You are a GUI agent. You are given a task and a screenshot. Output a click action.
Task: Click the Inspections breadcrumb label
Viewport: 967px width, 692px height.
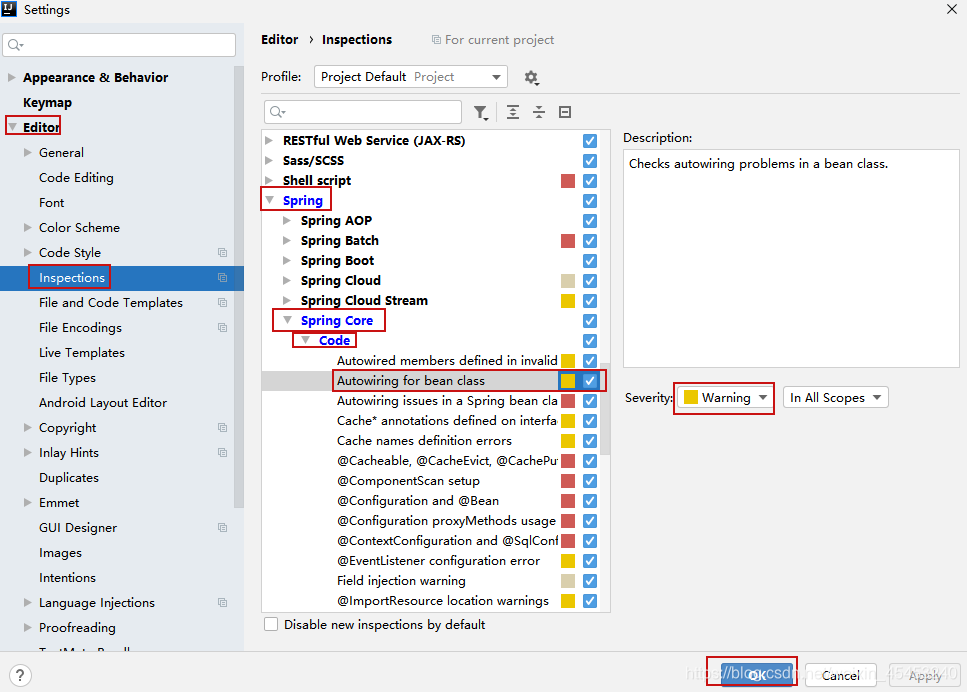(x=357, y=39)
